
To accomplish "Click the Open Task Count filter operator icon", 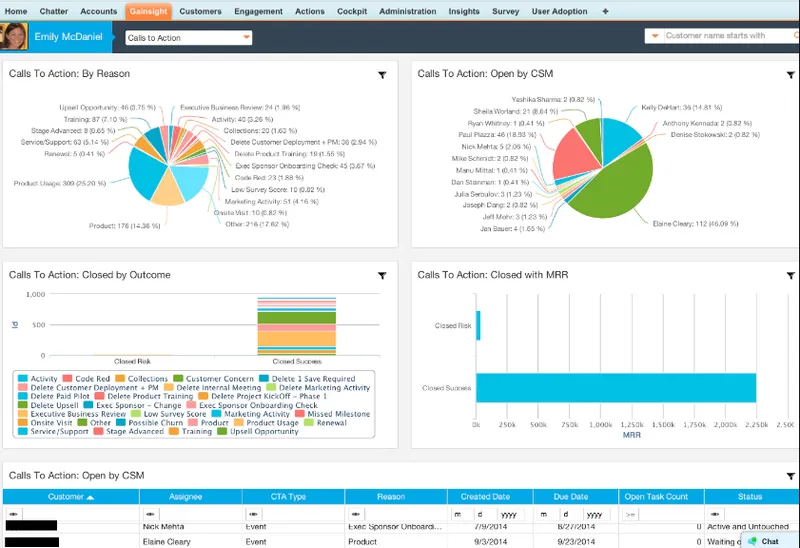I will [x=630, y=514].
